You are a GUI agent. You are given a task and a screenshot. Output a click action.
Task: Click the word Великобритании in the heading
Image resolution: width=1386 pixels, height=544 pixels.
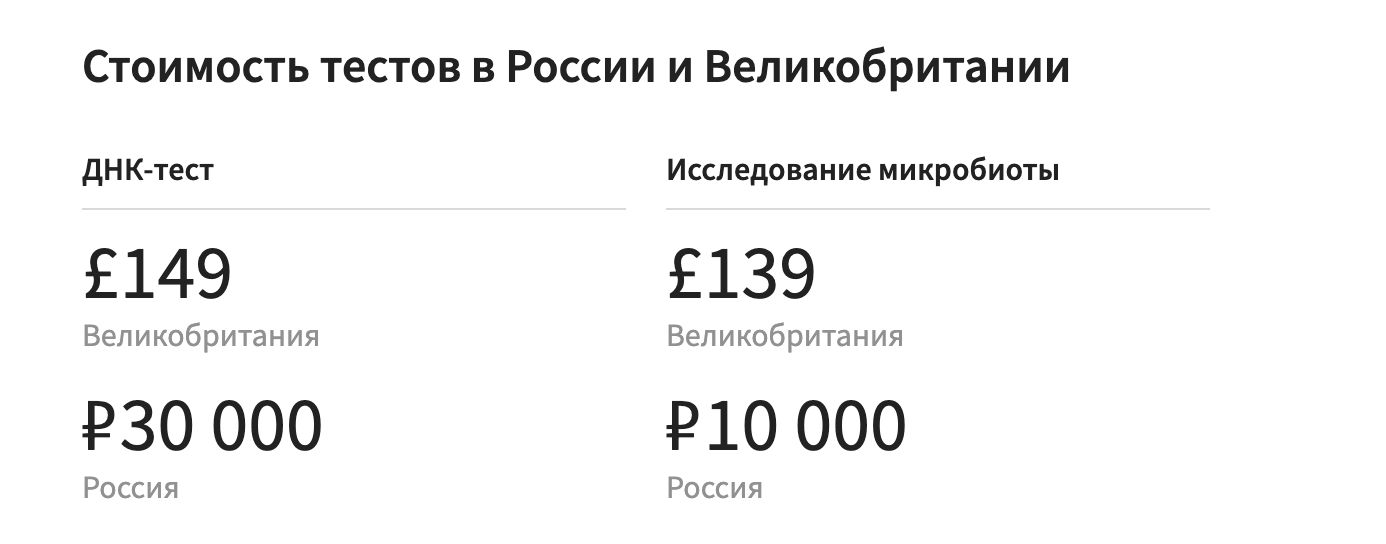click(888, 68)
